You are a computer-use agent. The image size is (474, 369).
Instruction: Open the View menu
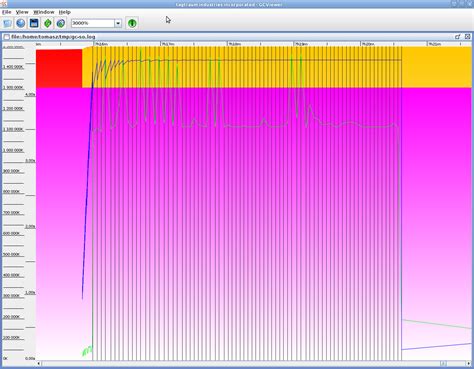pyautogui.click(x=22, y=12)
